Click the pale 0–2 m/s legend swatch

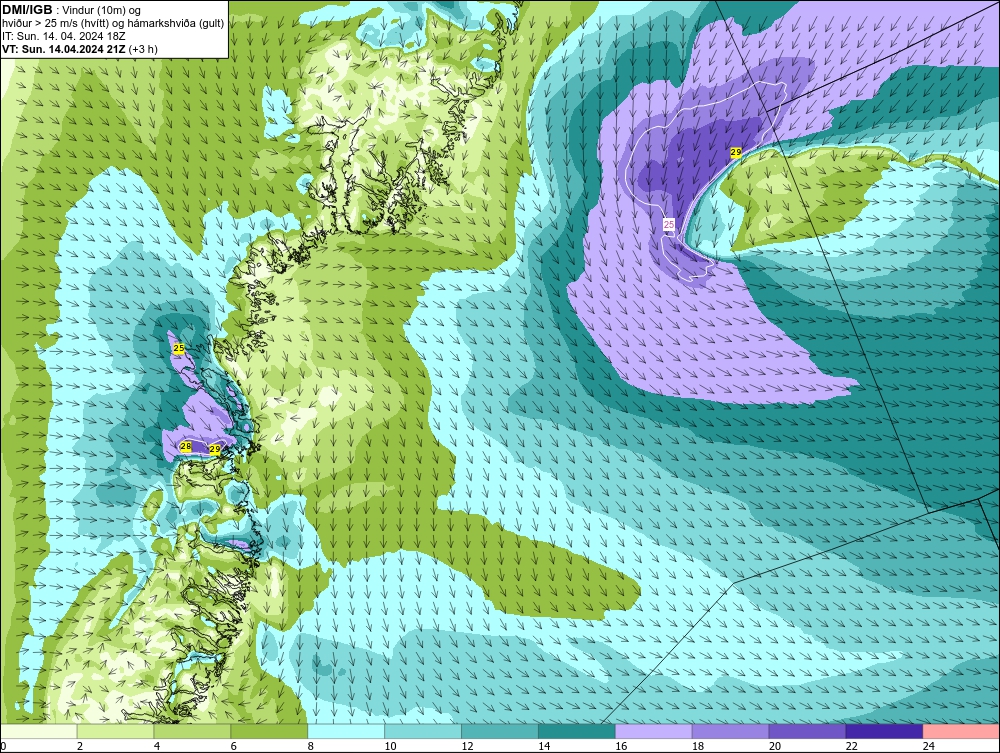pyautogui.click(x=39, y=731)
